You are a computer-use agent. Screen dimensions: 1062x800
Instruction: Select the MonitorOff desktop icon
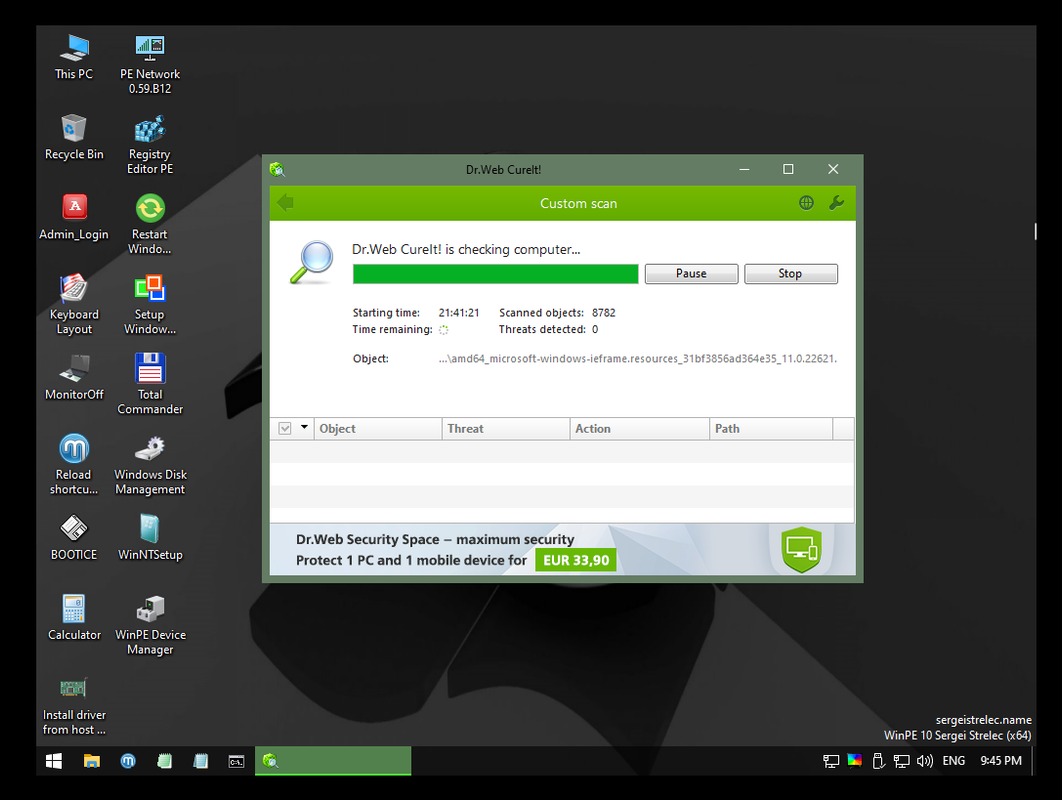(x=74, y=378)
